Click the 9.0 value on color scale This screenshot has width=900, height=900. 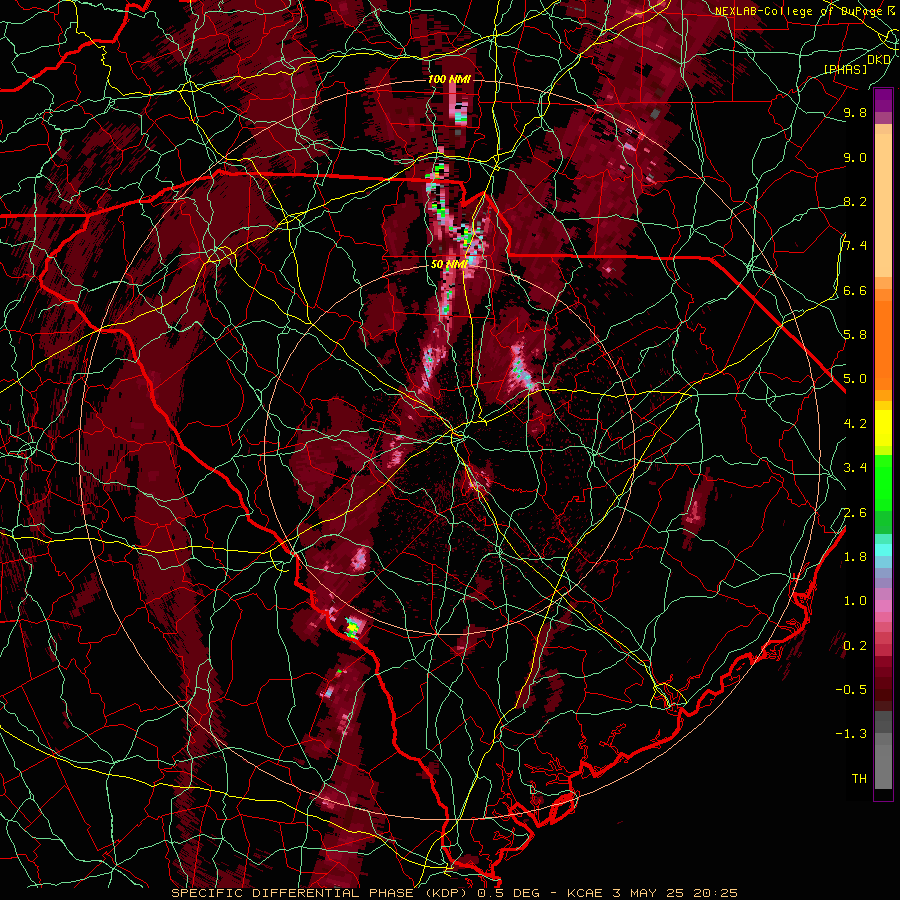(x=855, y=158)
